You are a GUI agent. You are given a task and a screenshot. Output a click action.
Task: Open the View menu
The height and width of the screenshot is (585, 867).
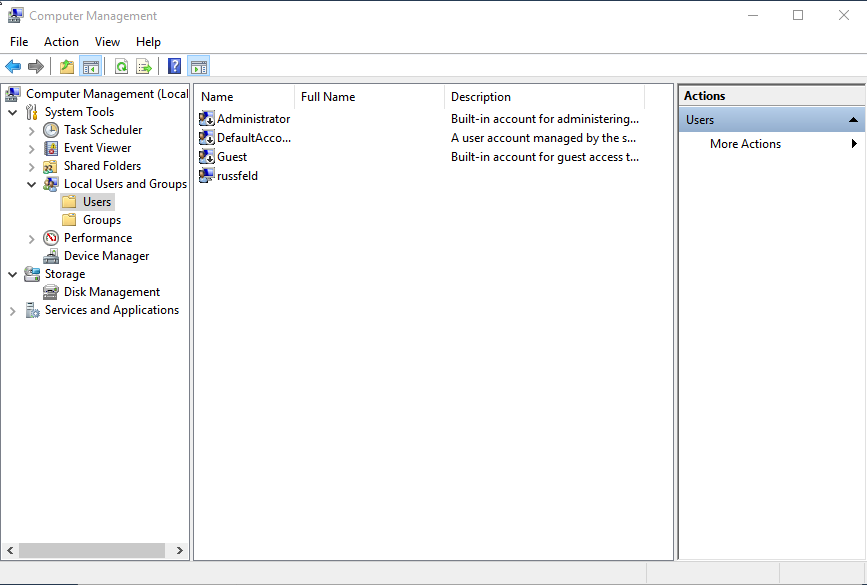click(107, 42)
